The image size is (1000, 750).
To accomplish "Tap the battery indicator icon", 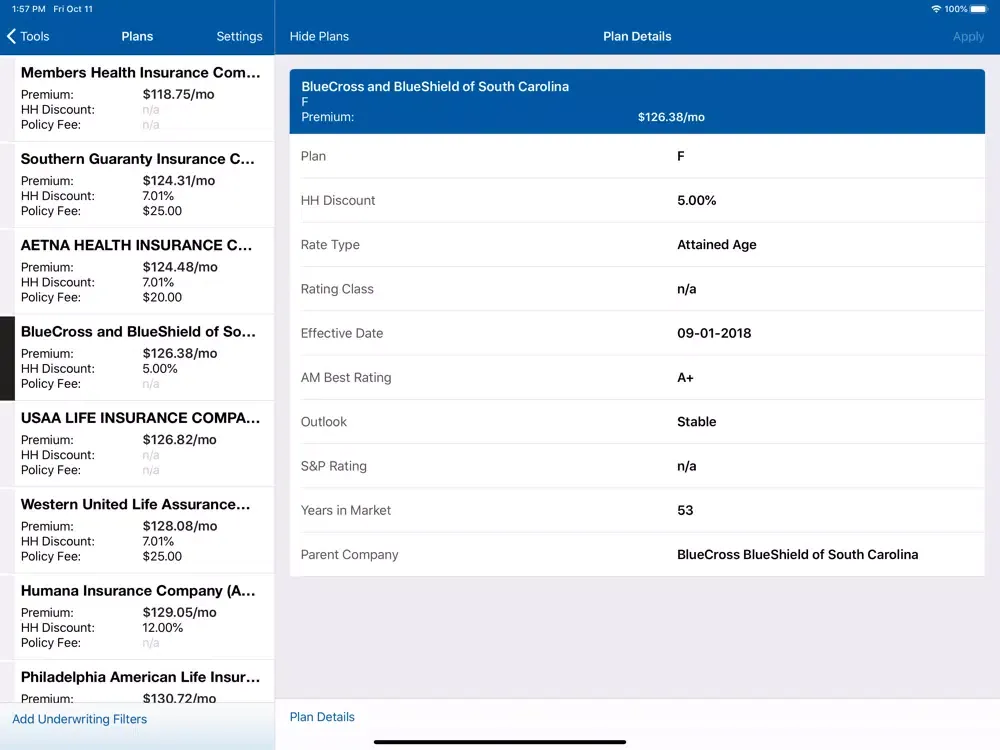I will coord(978,9).
